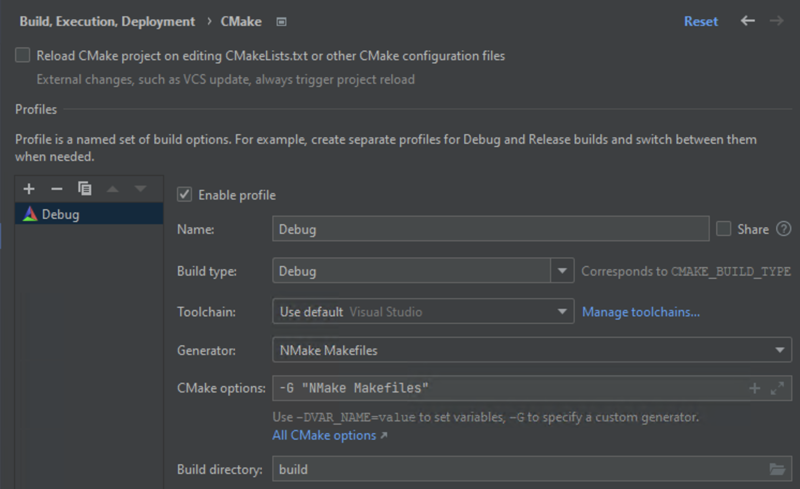800x489 pixels.
Task: Expand the CMake options field
Action: (x=777, y=388)
